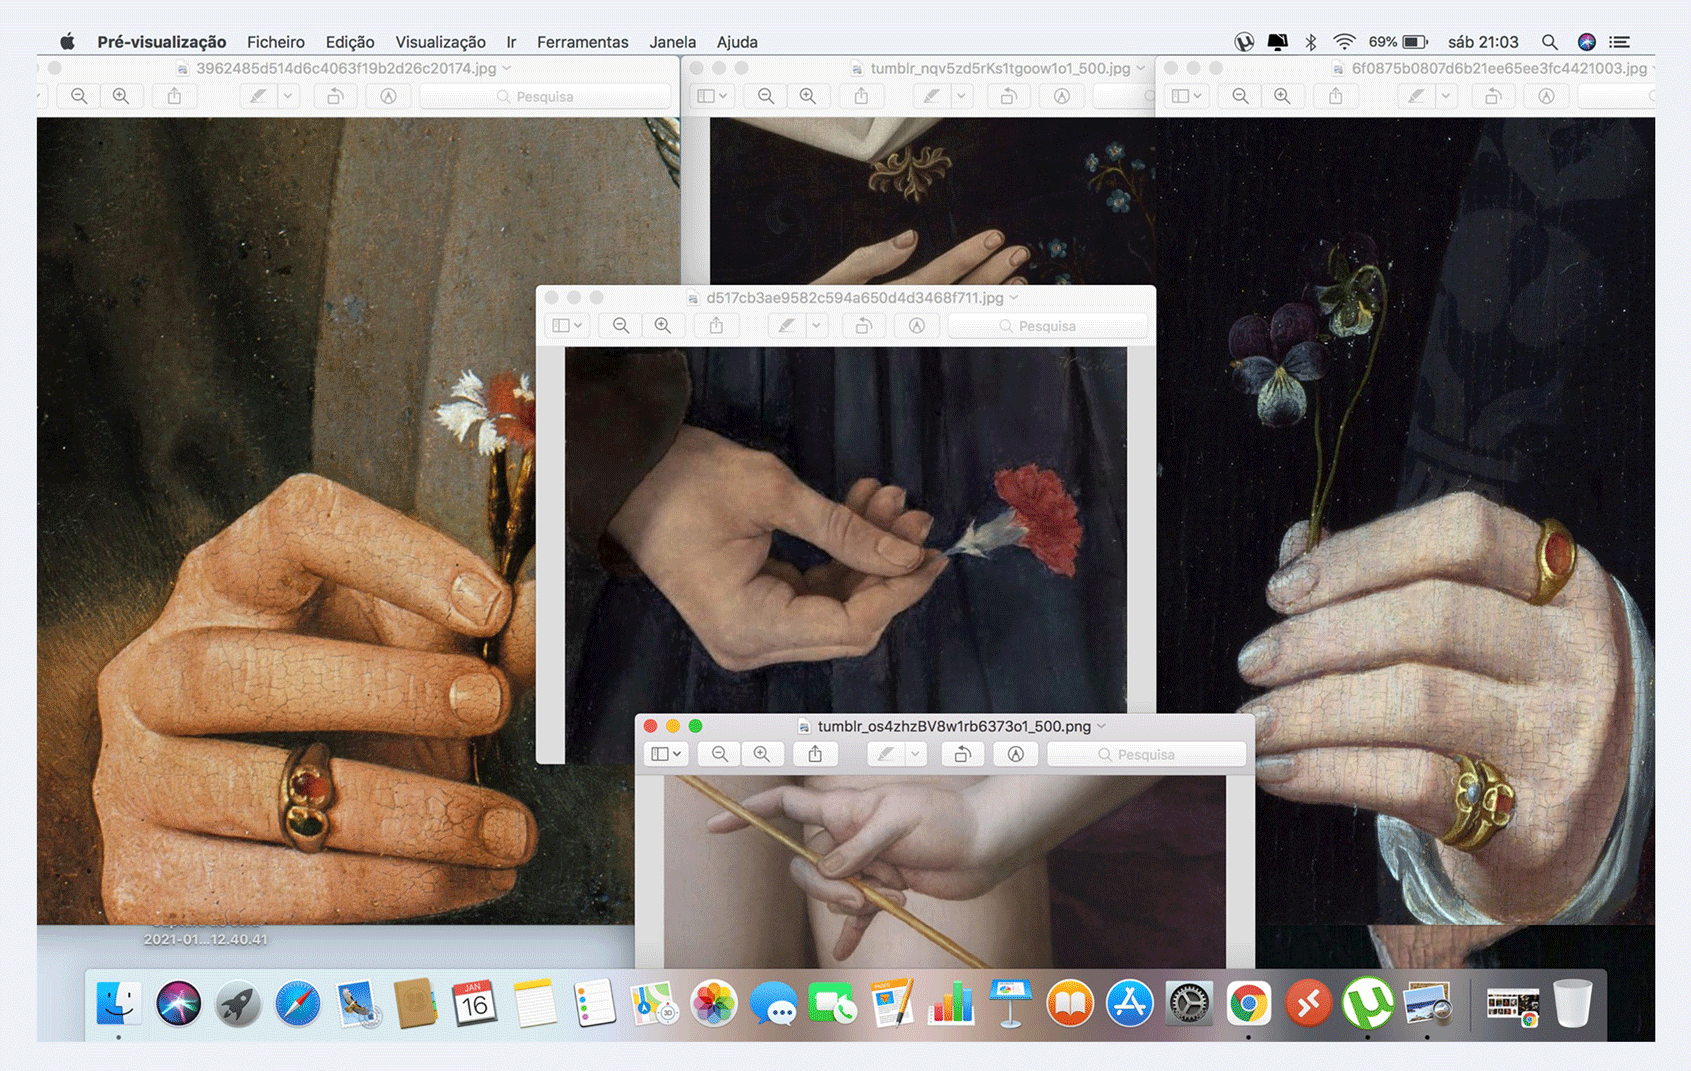Image resolution: width=1691 pixels, height=1071 pixels.
Task: Show Markup toolbar in d517cb3ae window
Action: coord(916,326)
